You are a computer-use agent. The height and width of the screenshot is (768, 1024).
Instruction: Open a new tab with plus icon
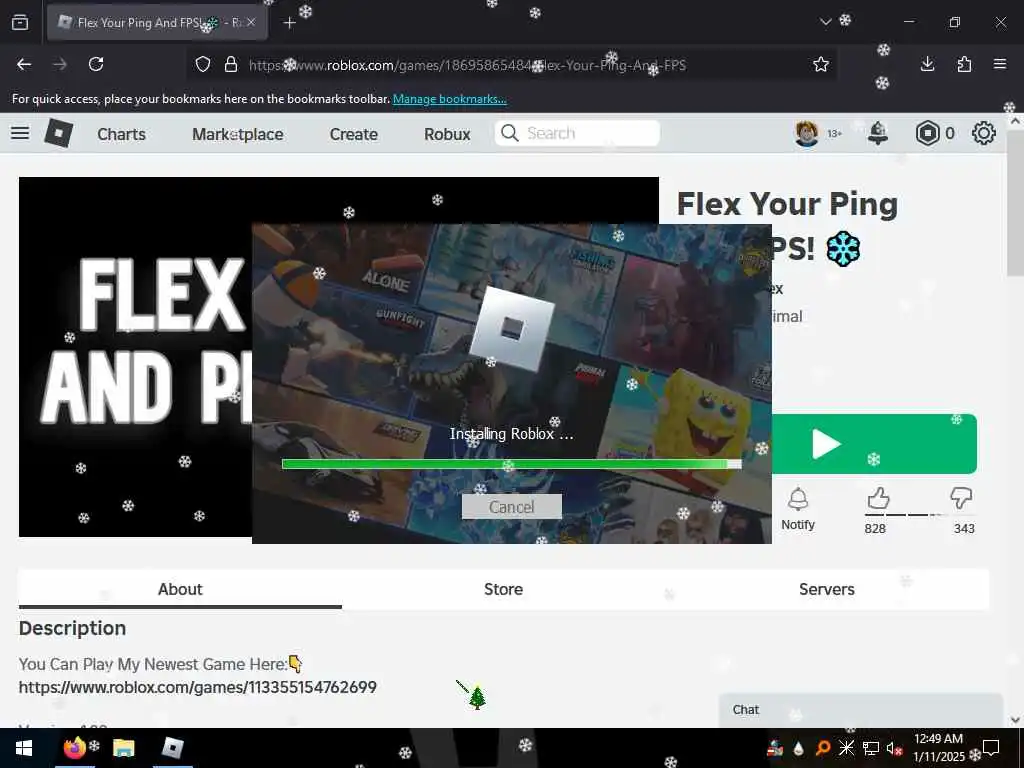[x=289, y=23]
